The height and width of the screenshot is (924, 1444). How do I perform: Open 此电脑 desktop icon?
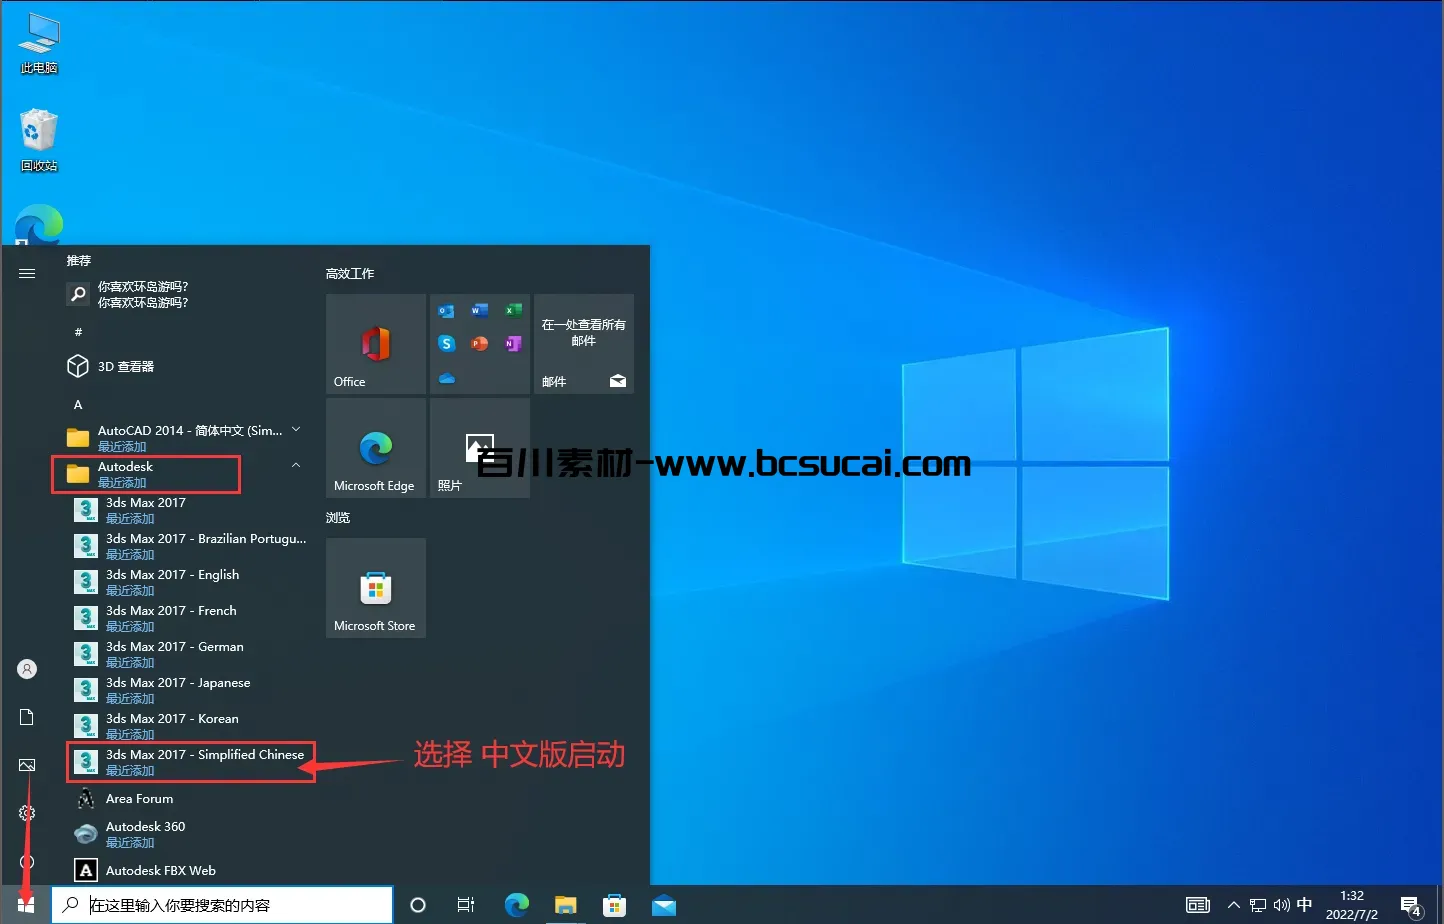tap(39, 44)
